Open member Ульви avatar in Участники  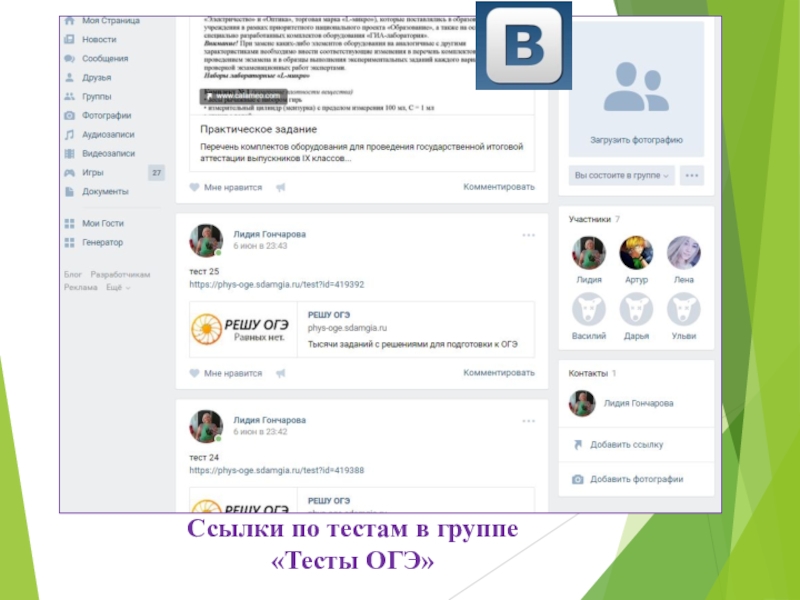(x=684, y=309)
